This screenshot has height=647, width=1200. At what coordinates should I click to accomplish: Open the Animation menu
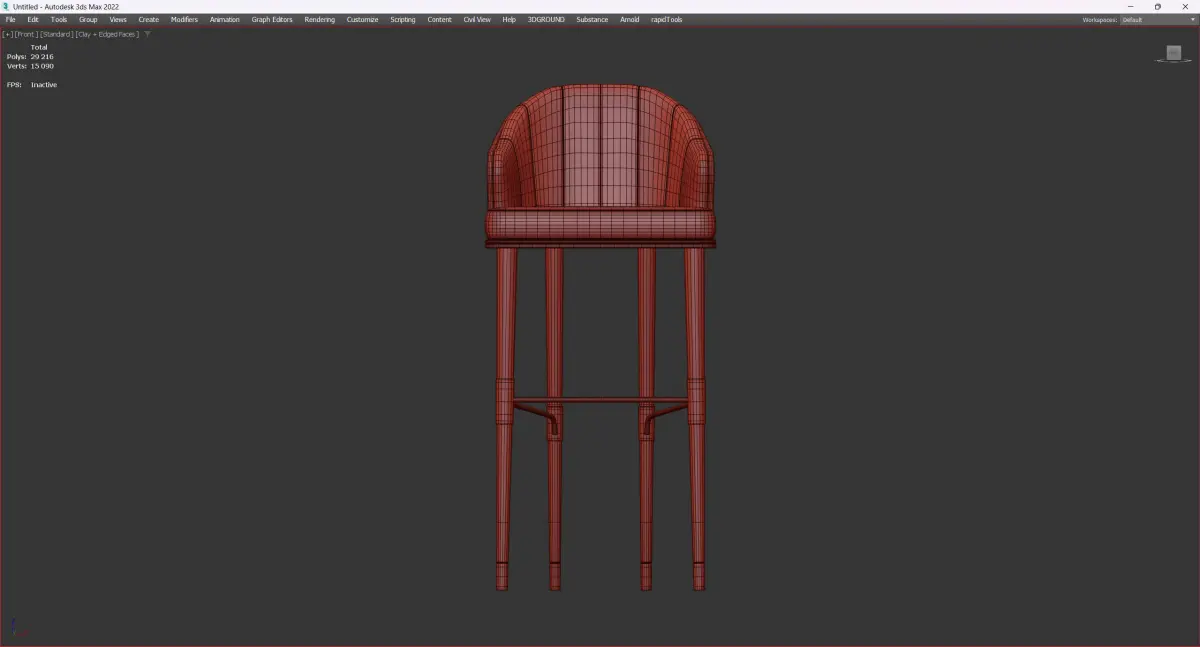click(225, 19)
